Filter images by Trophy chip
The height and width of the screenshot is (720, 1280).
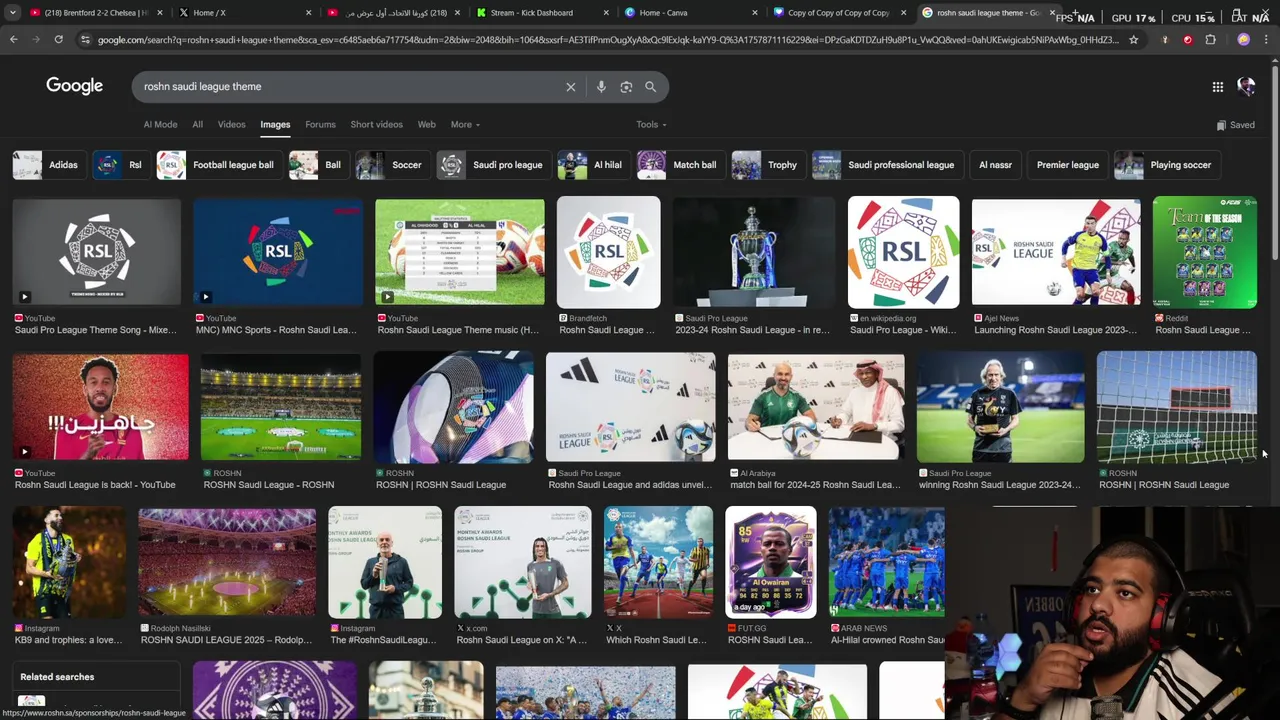tap(767, 165)
